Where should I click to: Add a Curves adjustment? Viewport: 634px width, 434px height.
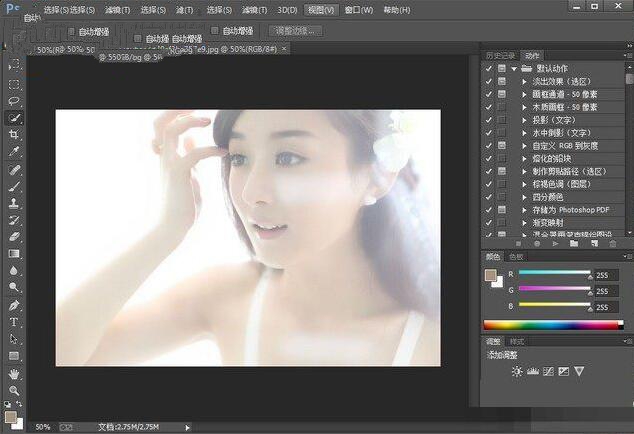[548, 371]
